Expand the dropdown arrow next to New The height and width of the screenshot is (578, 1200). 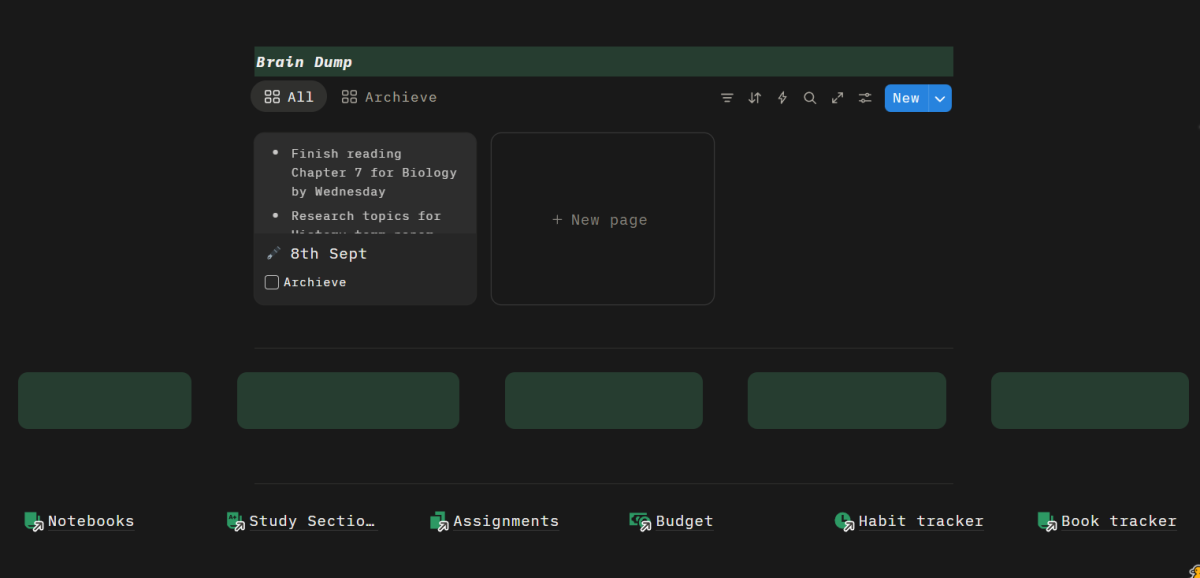point(940,98)
